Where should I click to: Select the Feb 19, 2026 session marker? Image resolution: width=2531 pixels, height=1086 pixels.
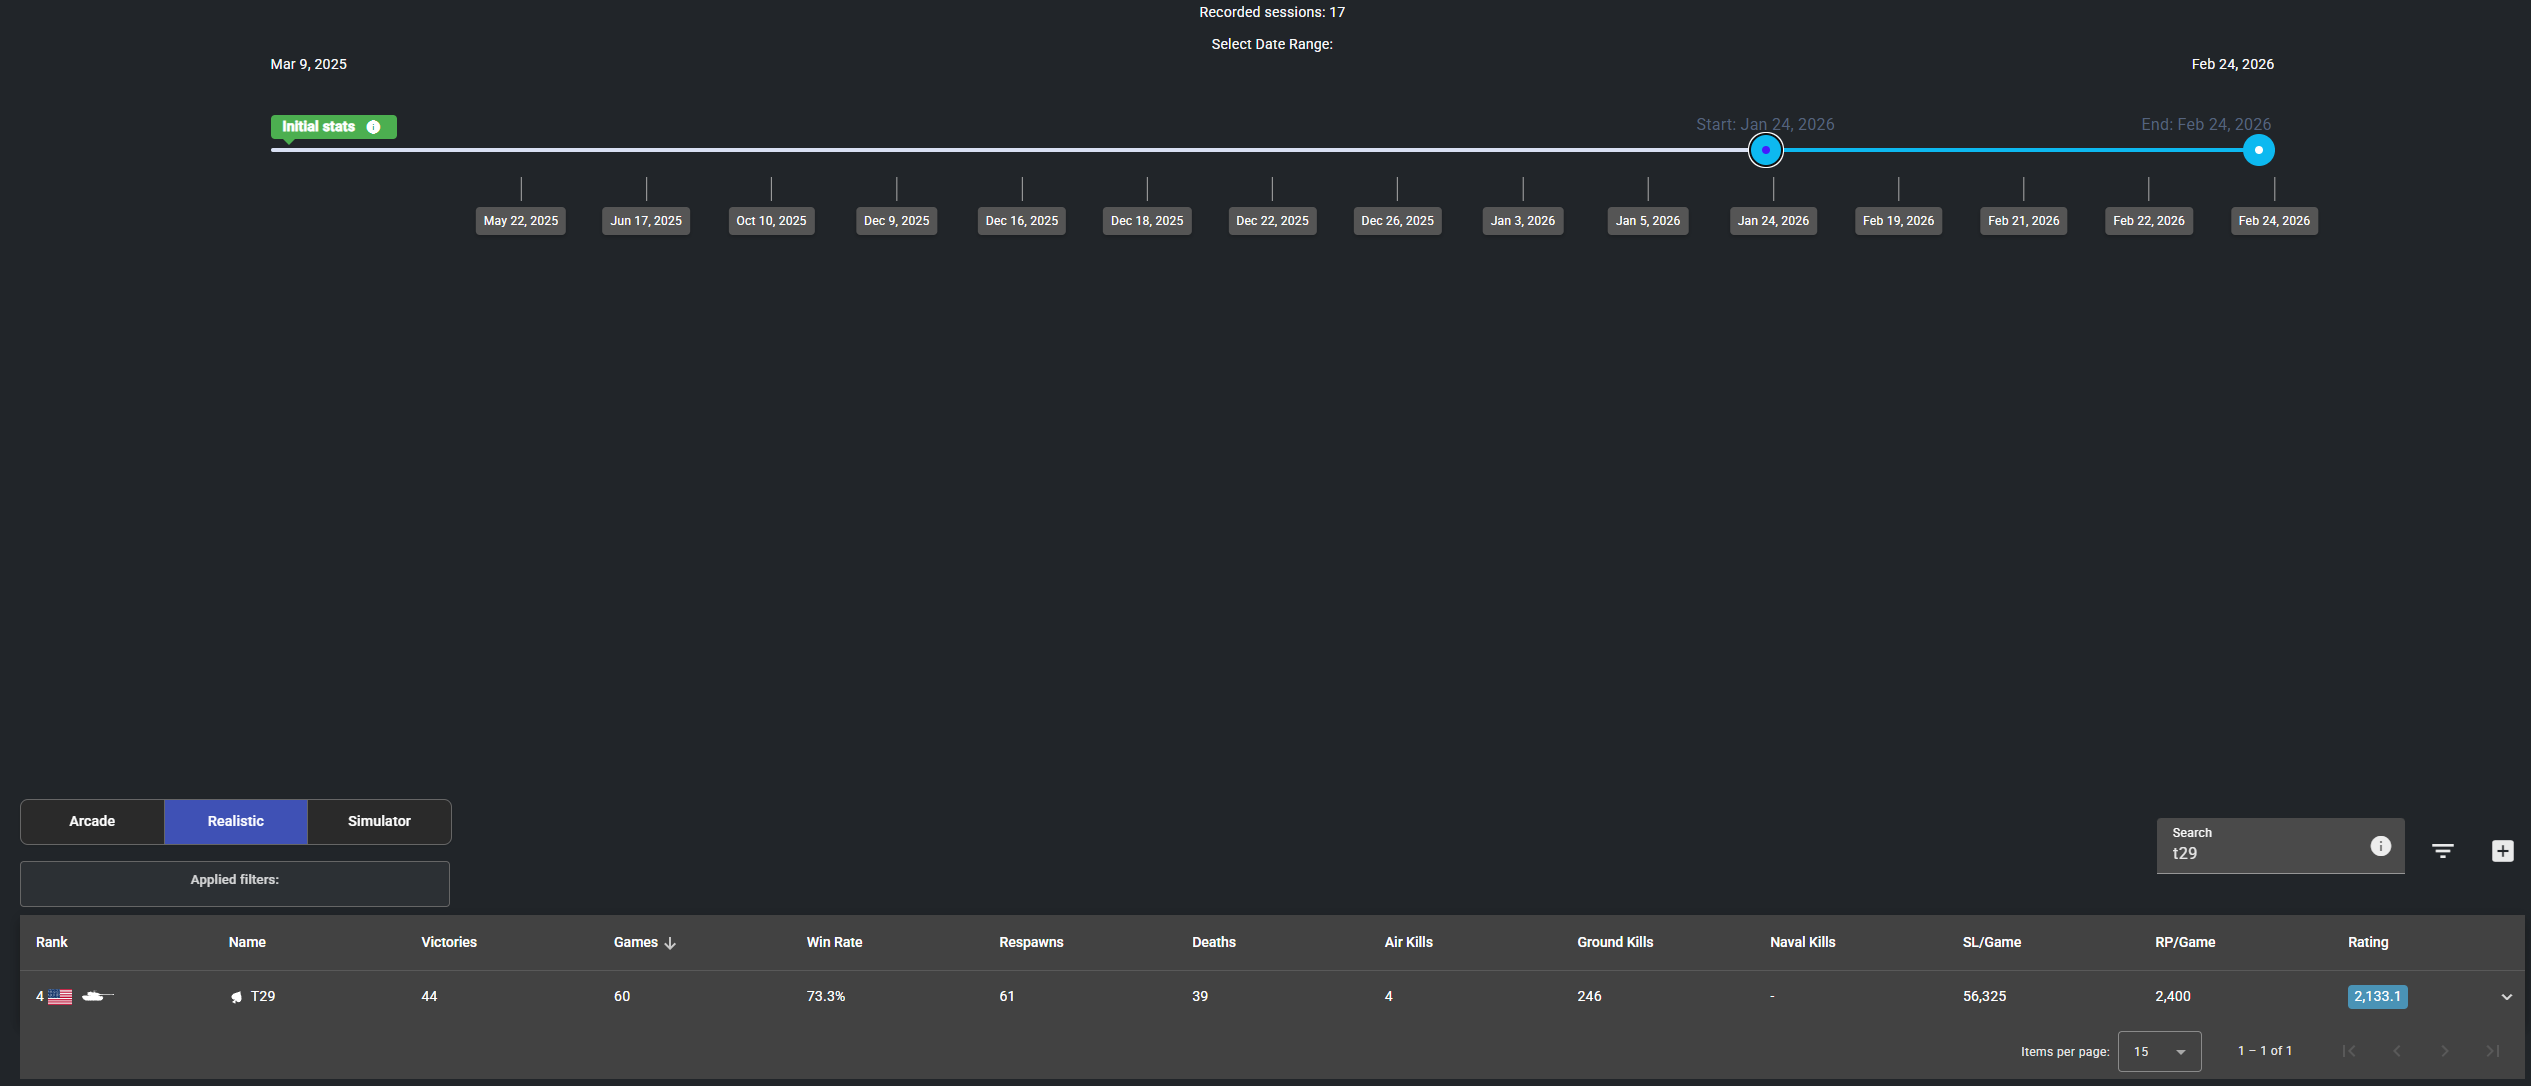coord(1898,221)
